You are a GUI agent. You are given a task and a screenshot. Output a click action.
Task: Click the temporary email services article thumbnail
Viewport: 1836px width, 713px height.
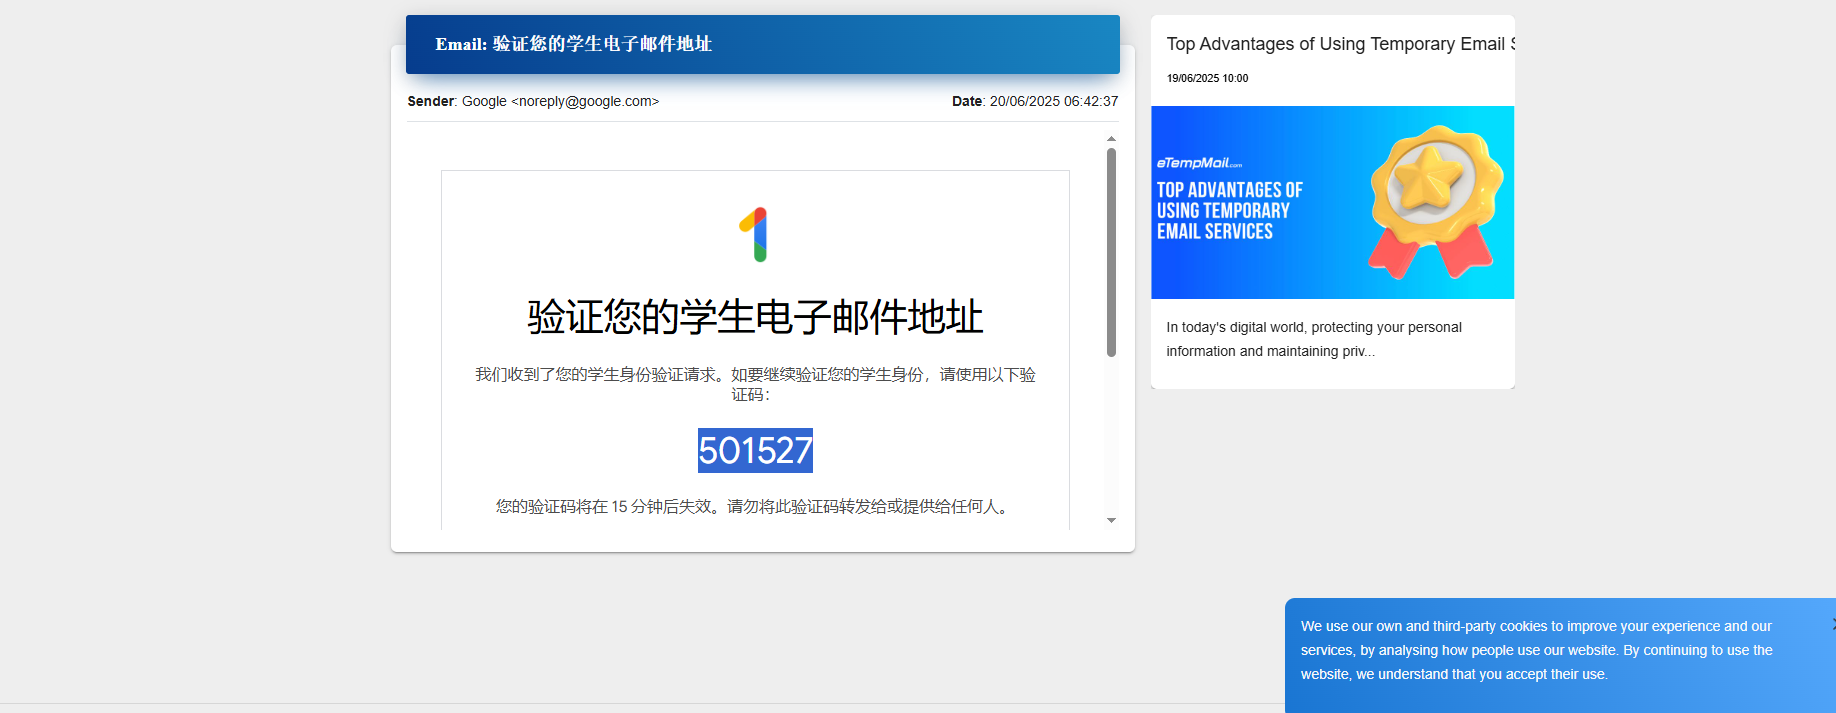click(x=1332, y=202)
